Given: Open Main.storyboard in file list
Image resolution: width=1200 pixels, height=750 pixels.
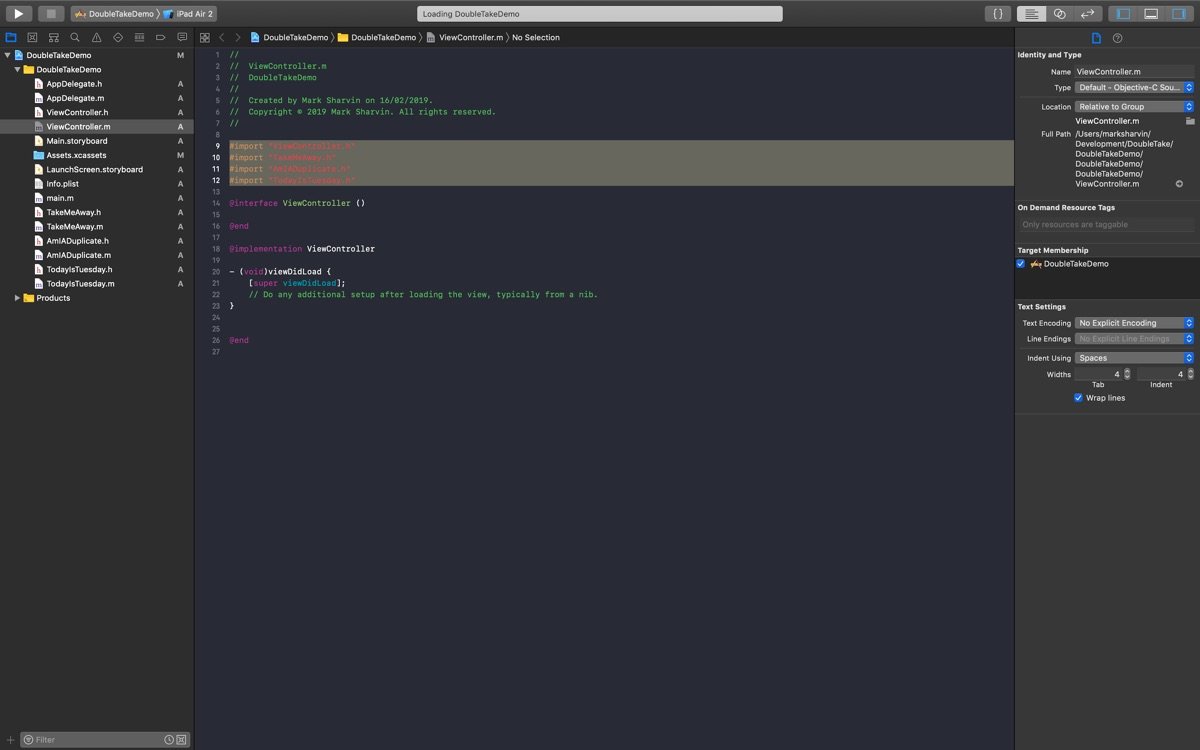Looking at the screenshot, I should [x=76, y=141].
